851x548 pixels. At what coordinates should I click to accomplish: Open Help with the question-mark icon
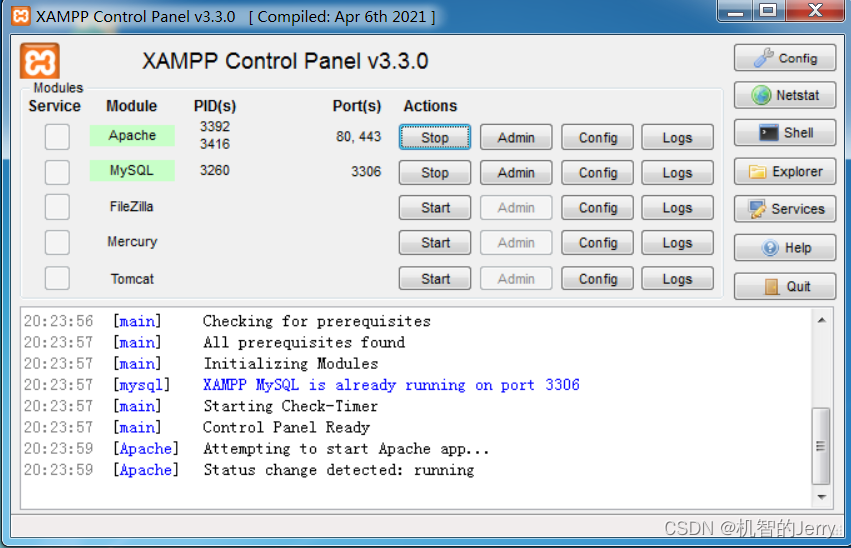tap(785, 248)
